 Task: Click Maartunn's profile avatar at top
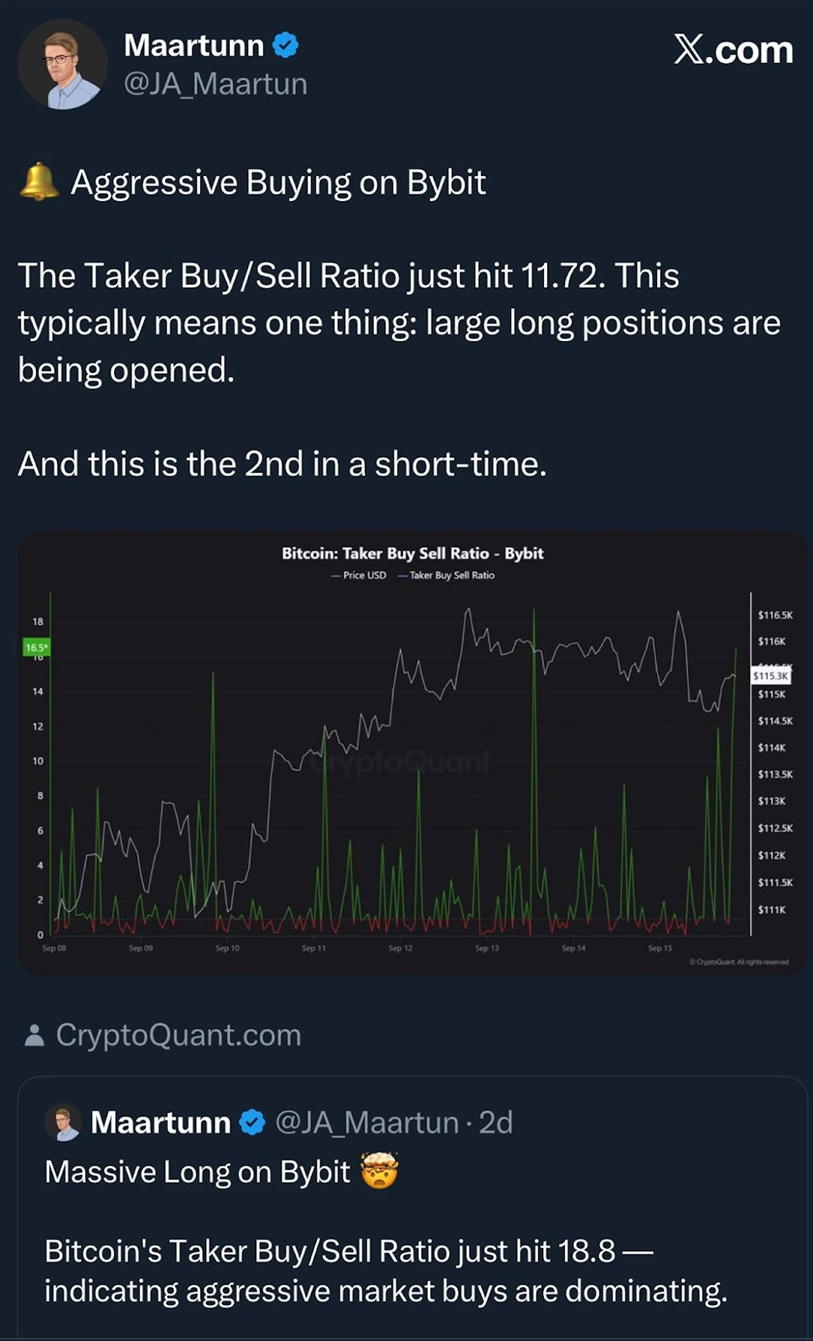[61, 63]
